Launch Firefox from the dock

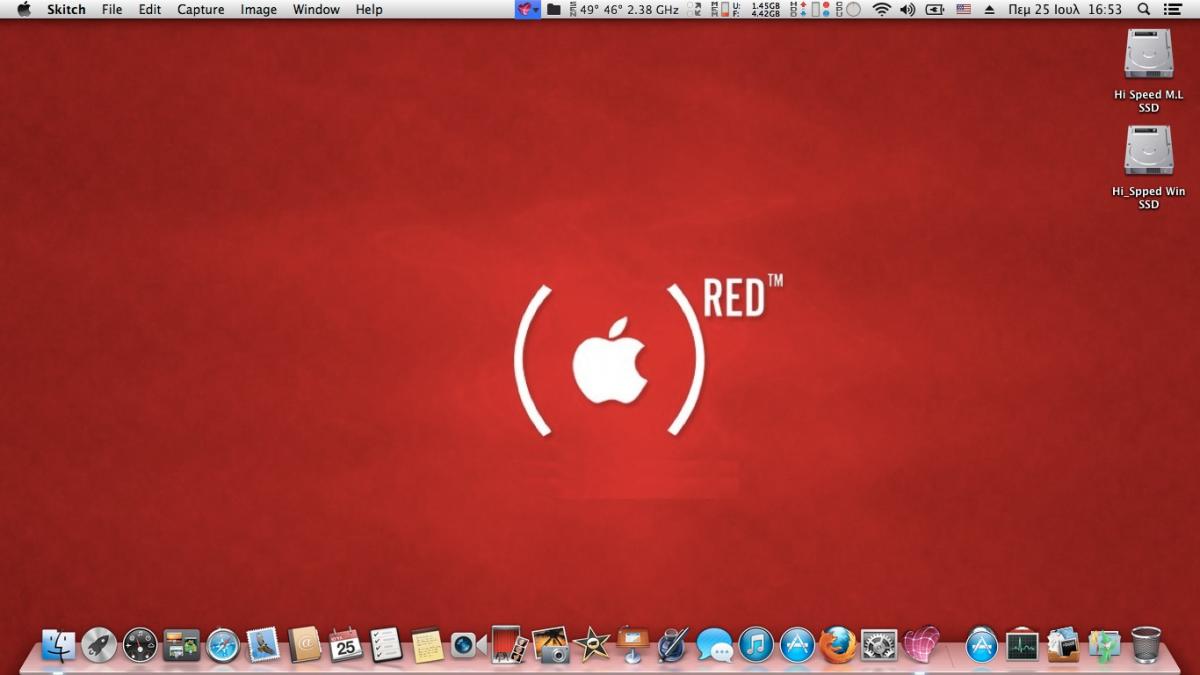tap(838, 645)
